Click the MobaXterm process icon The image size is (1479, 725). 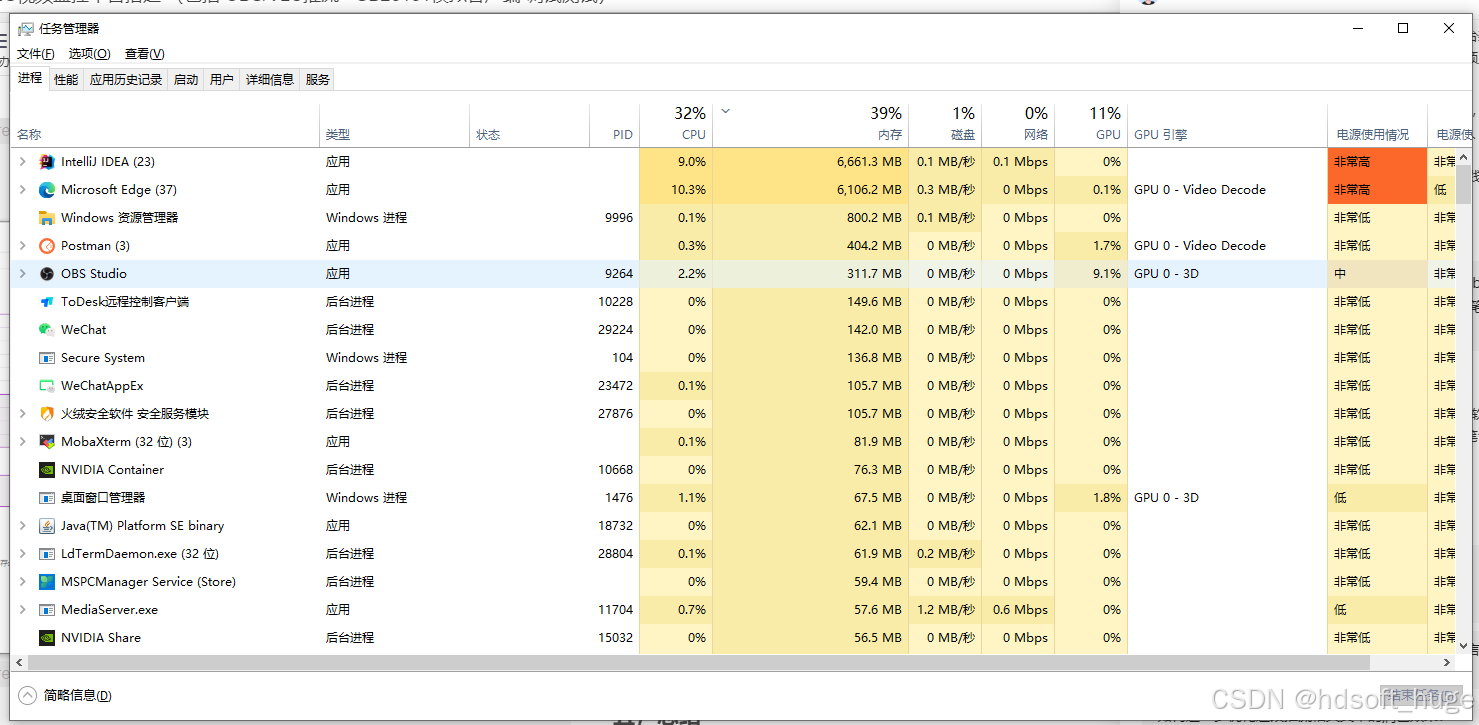[x=46, y=441]
